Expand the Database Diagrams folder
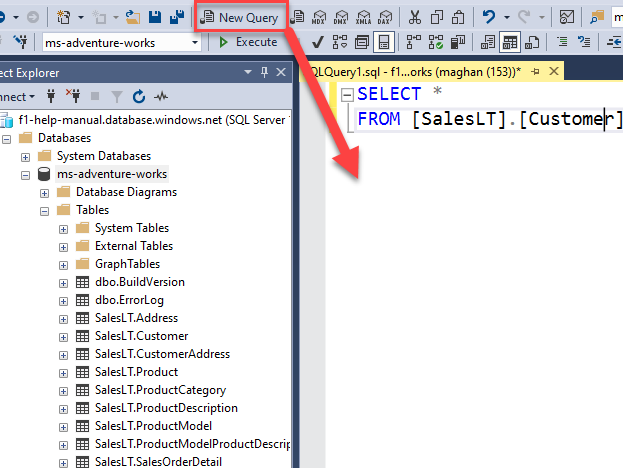 [44, 193]
